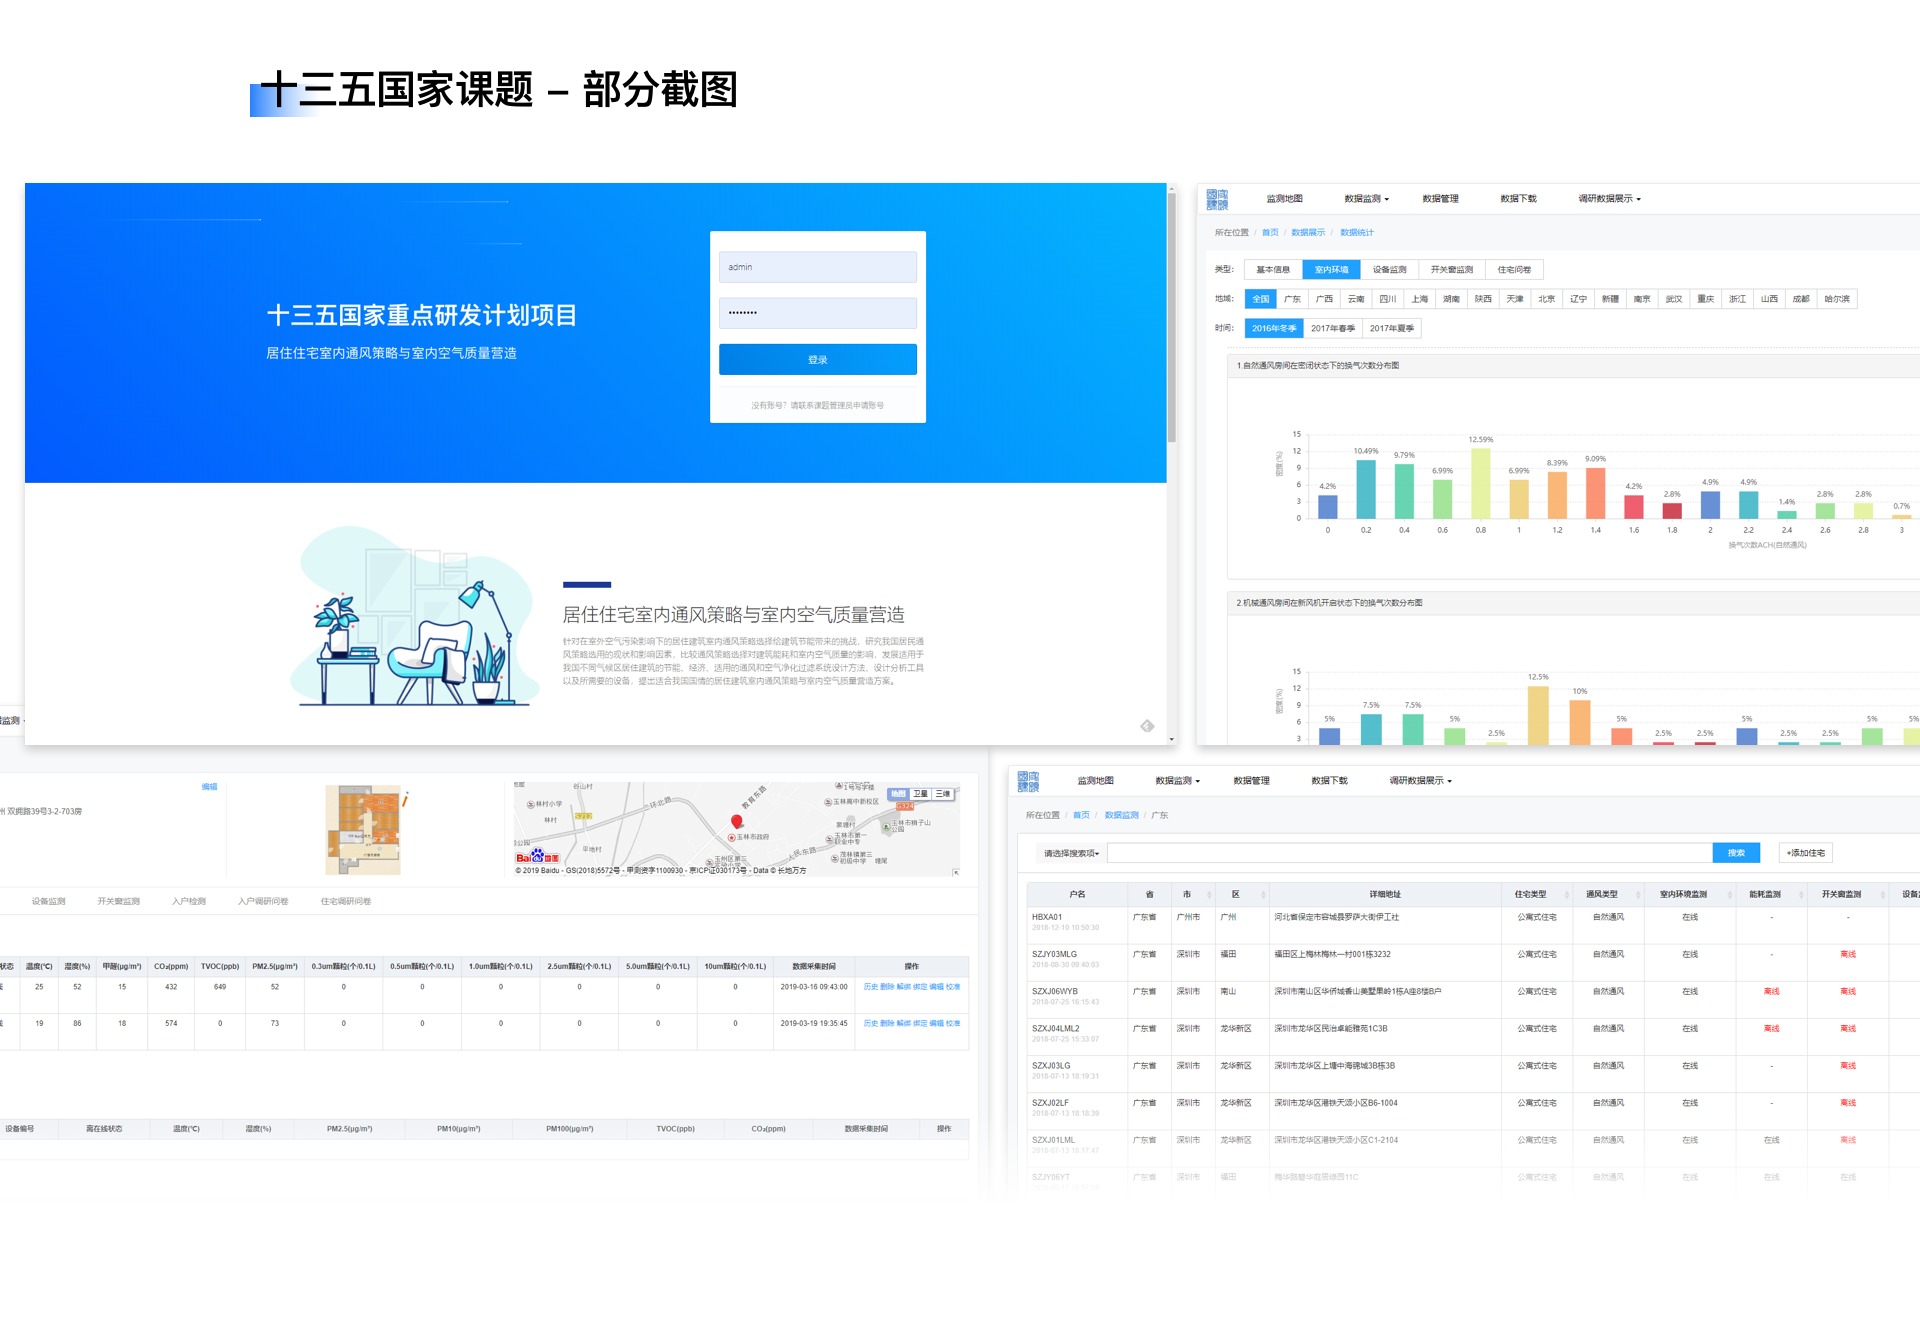Select 广东 region filter

click(1293, 299)
